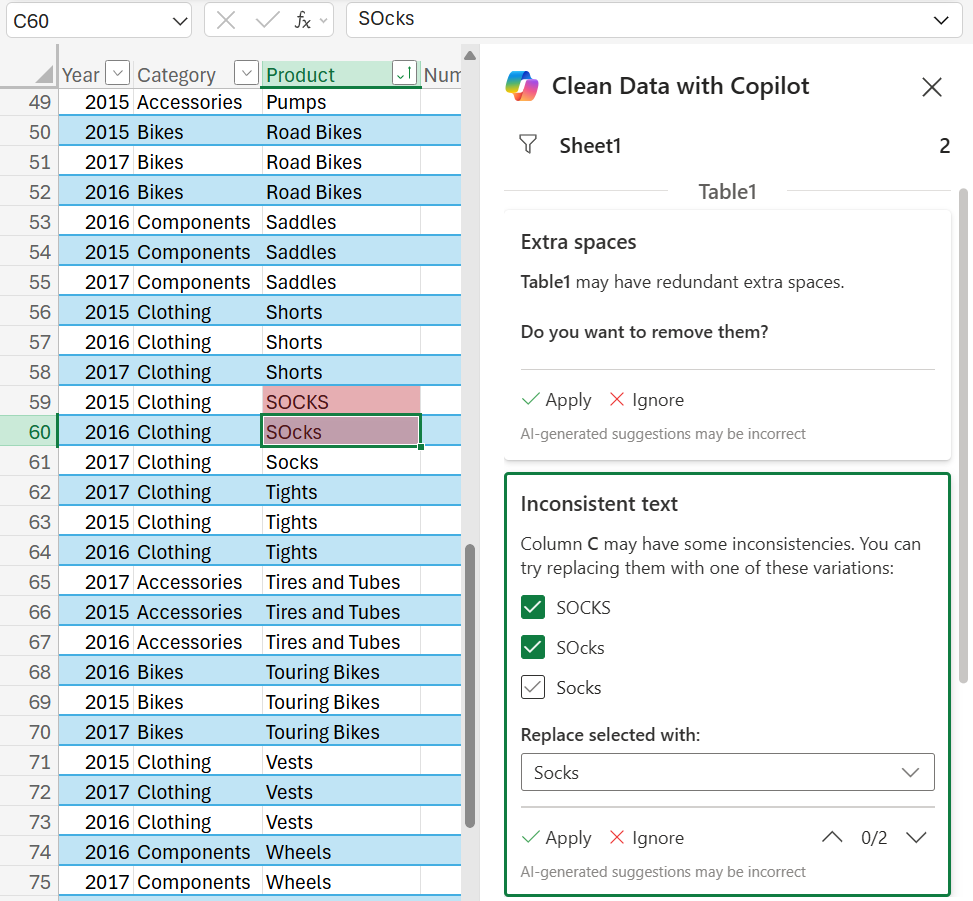Click the formula bar enter checkmark icon
The height and width of the screenshot is (901, 973).
[267, 20]
